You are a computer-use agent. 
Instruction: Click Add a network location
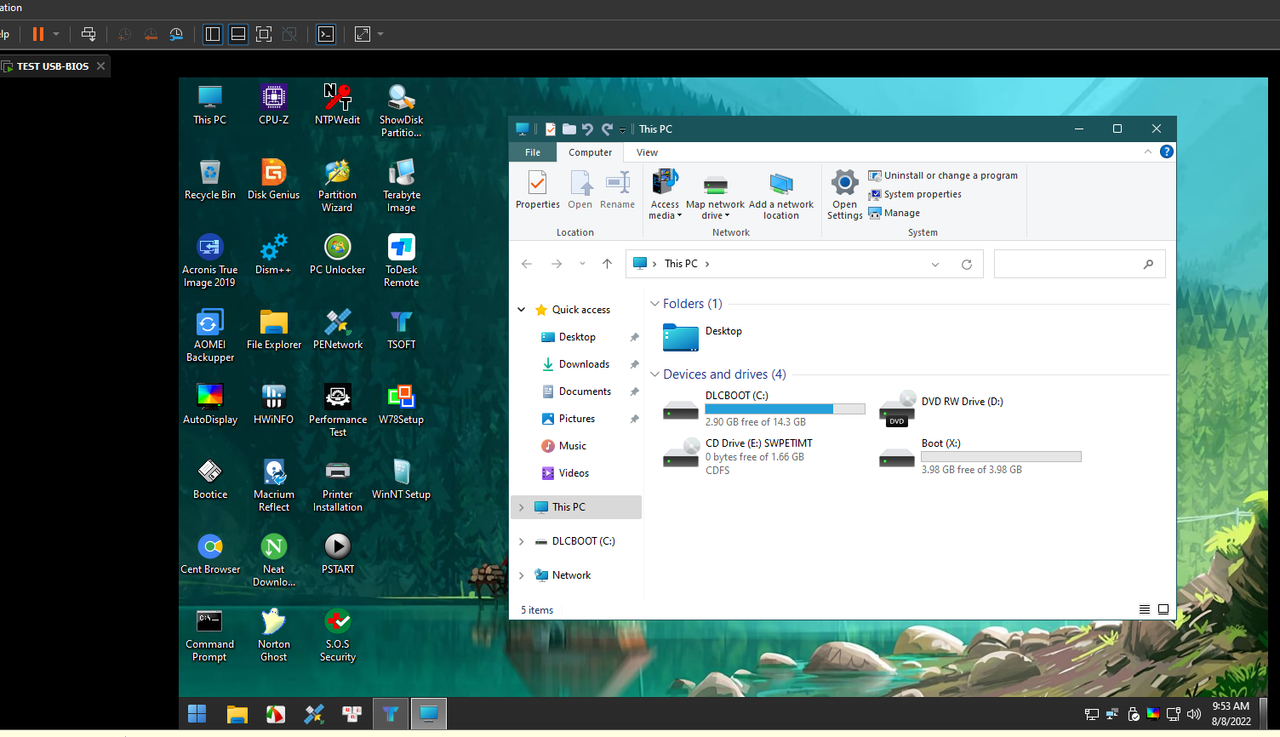click(781, 195)
